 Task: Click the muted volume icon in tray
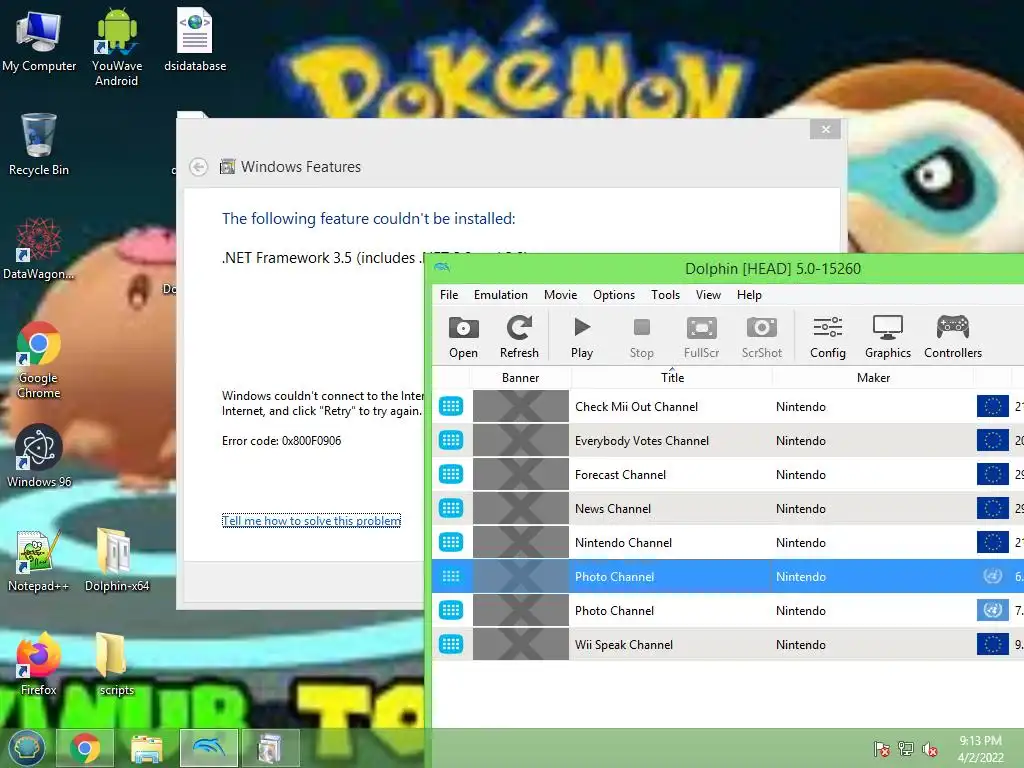click(x=930, y=748)
